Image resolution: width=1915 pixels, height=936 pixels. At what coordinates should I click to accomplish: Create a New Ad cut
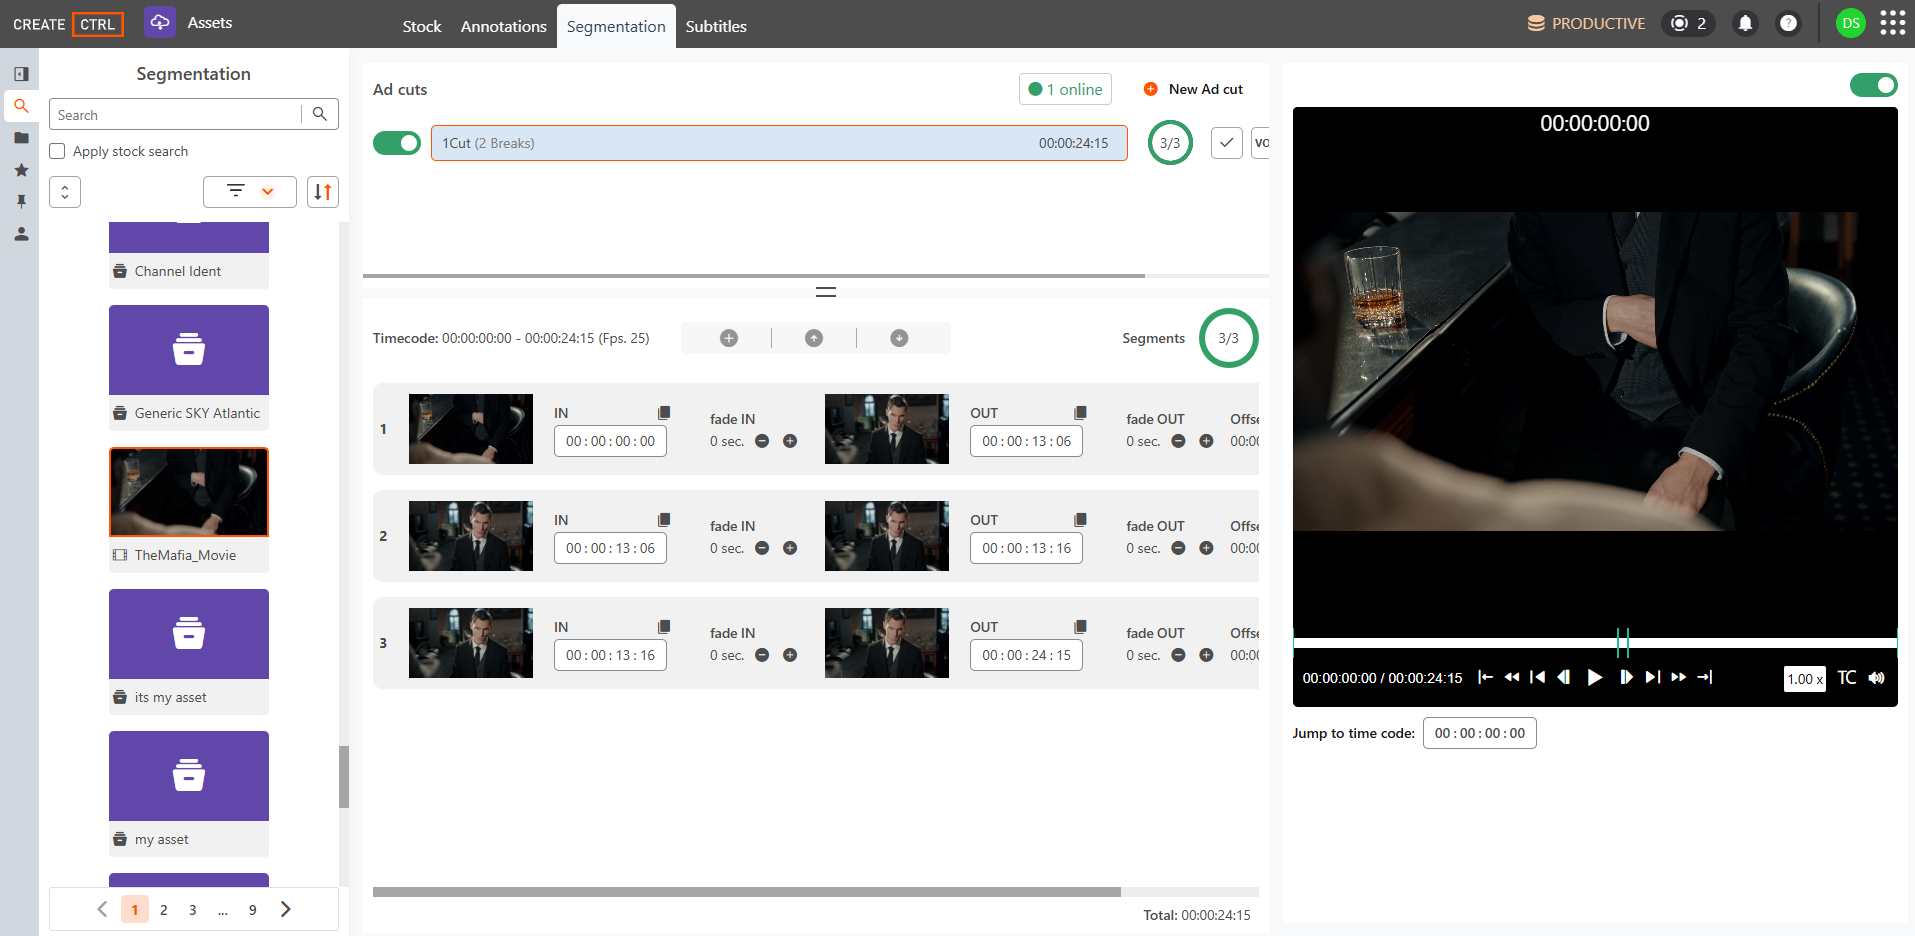[x=1193, y=89]
